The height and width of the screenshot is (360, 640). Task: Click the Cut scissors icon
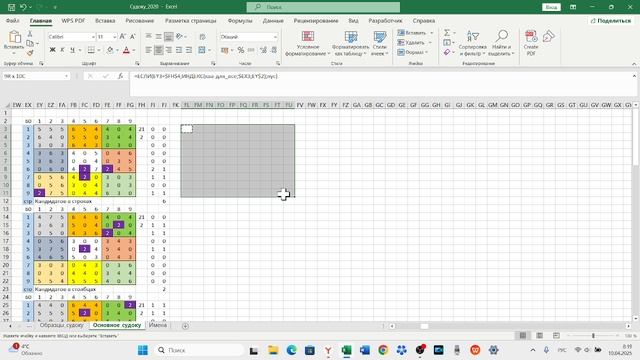point(30,33)
